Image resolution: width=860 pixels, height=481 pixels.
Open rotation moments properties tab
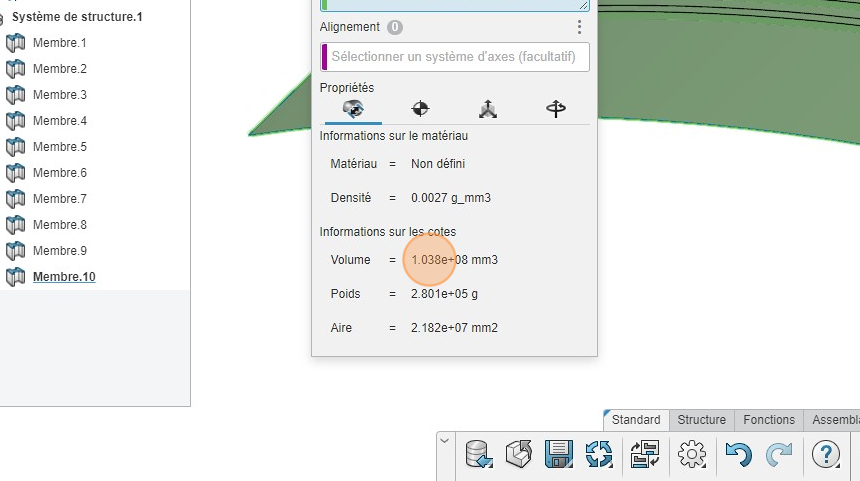coord(556,109)
